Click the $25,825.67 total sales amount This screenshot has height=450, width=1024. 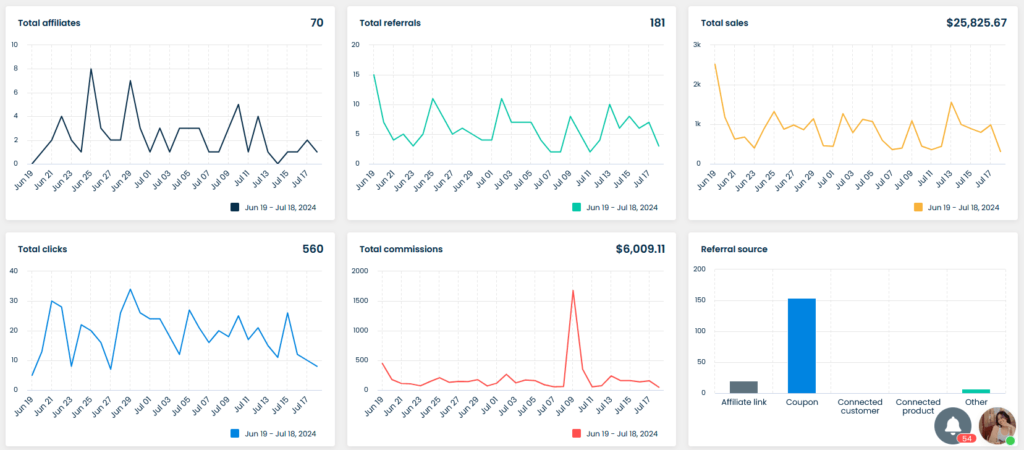963,22
